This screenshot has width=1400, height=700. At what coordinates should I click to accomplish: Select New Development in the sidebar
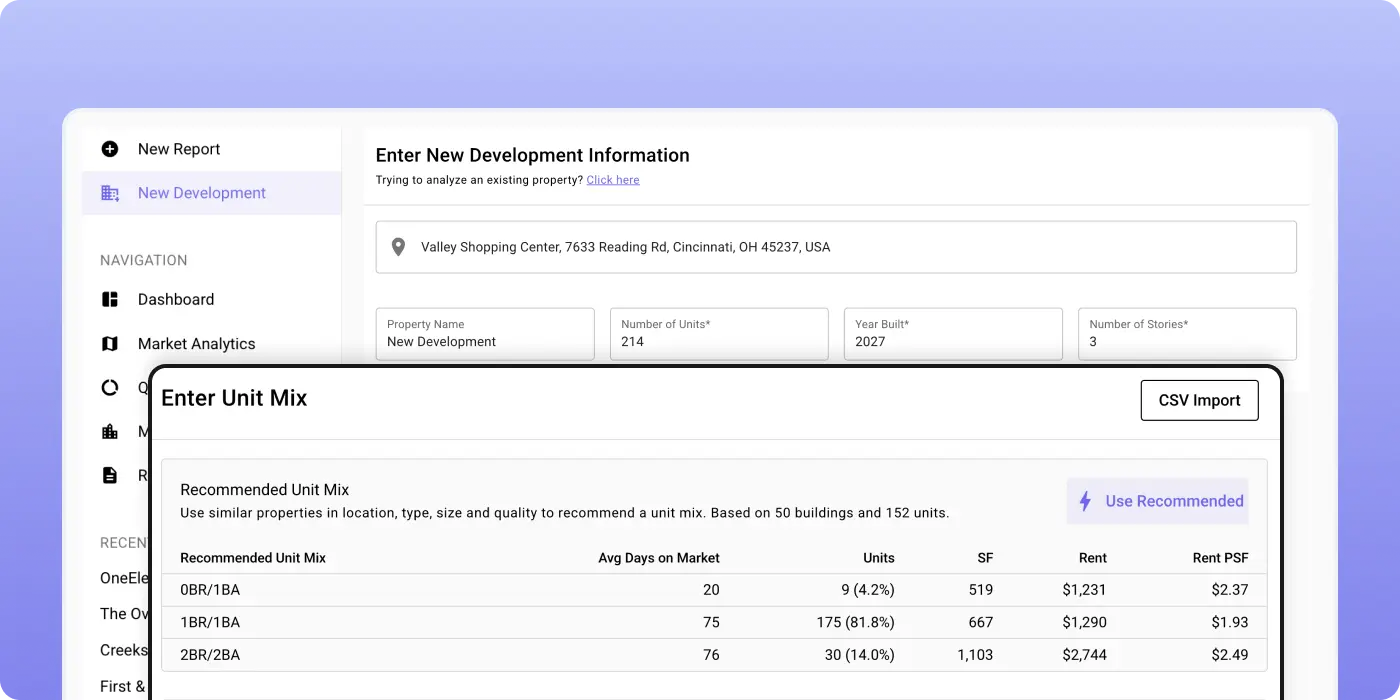click(212, 193)
